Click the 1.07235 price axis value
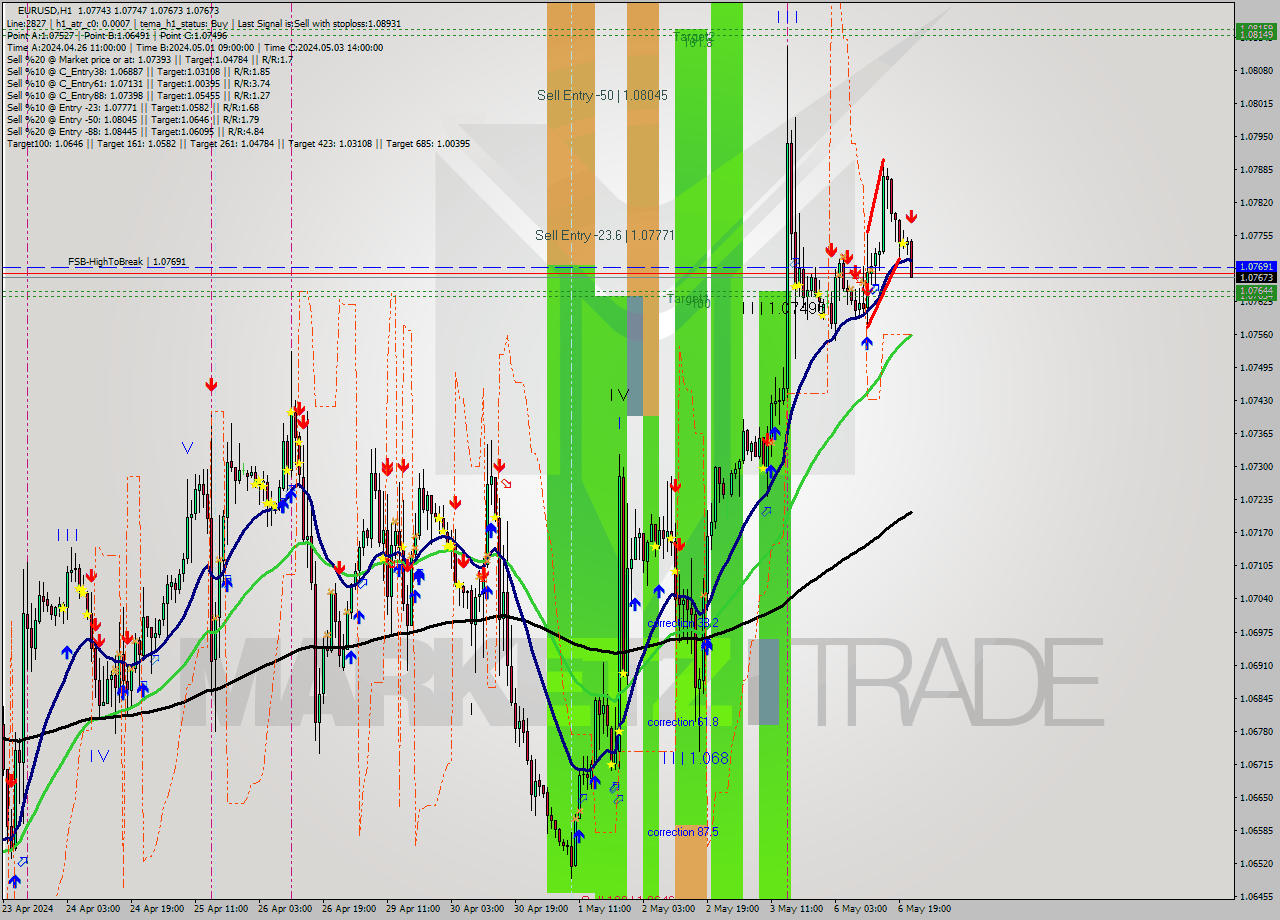 1256,500
